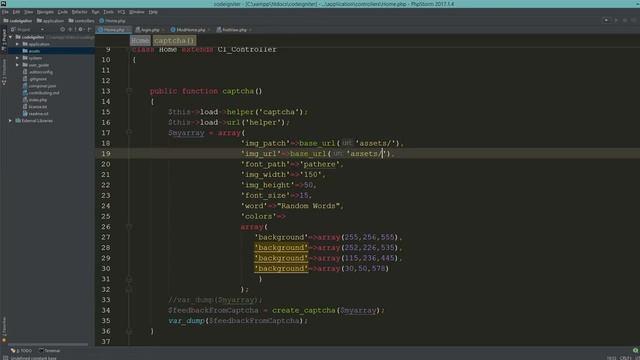Open the Code menu

62,12
